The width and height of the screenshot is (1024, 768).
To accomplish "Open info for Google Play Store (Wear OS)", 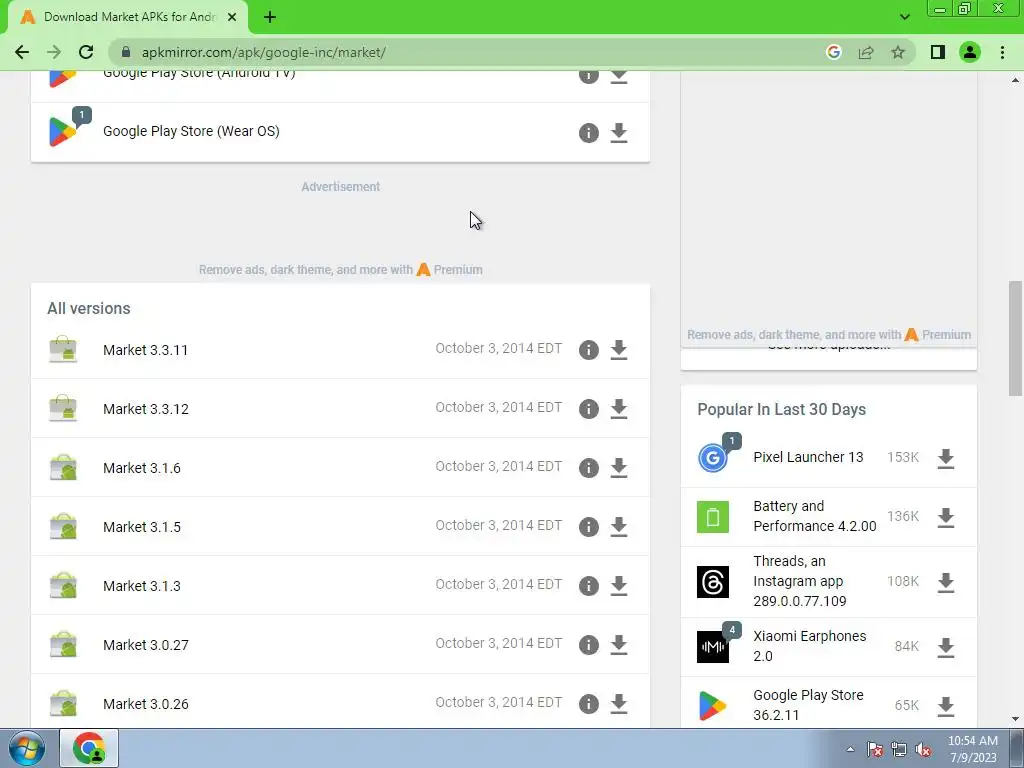I will click(588, 133).
